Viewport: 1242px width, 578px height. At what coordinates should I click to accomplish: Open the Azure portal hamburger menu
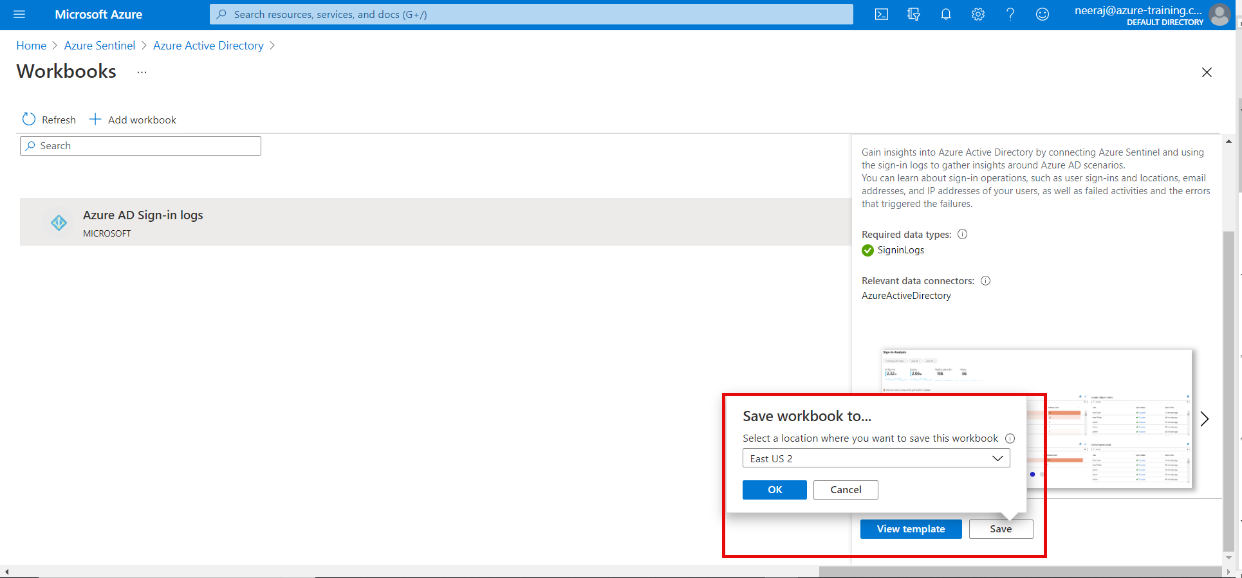[19, 14]
